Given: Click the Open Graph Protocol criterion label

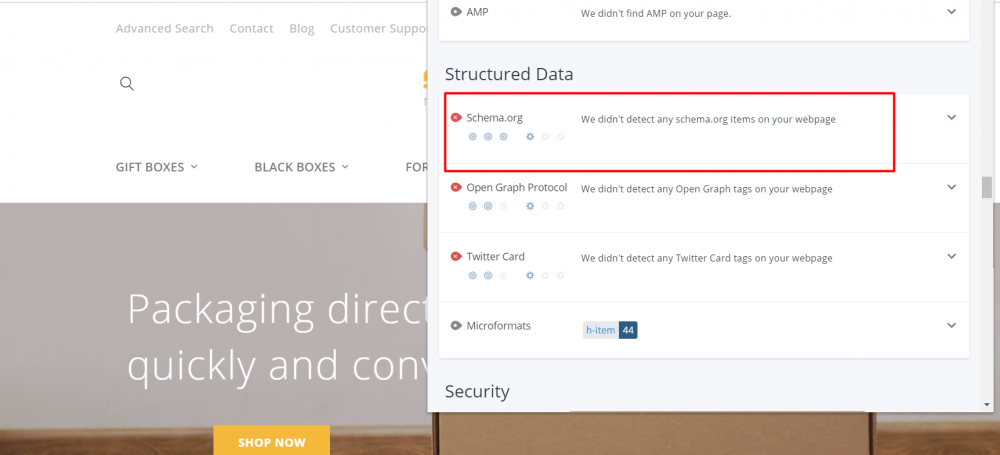Looking at the screenshot, I should tap(517, 188).
